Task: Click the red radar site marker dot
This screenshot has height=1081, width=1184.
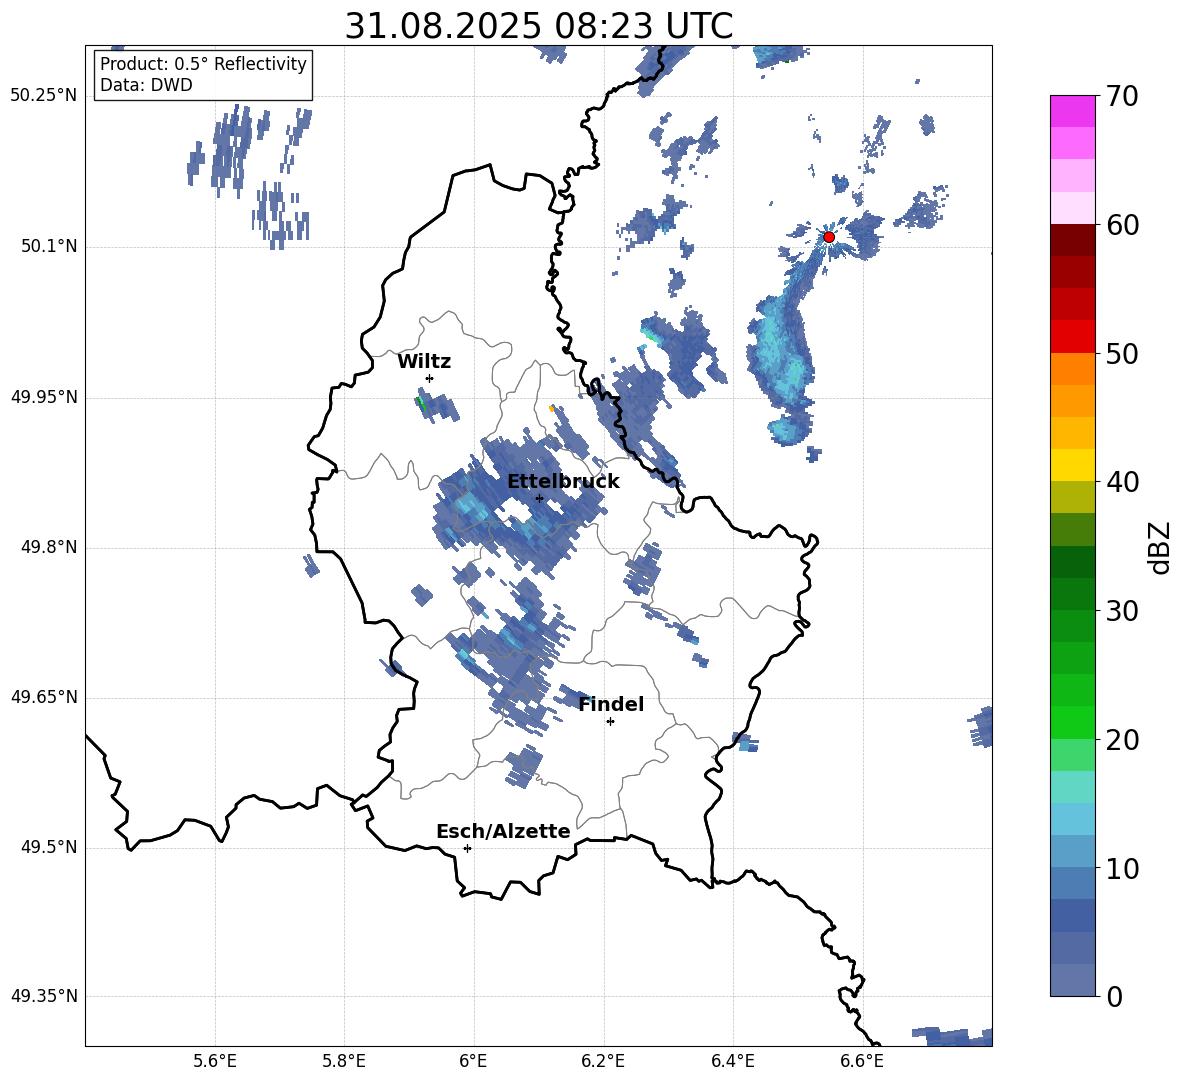Action: coord(828,237)
